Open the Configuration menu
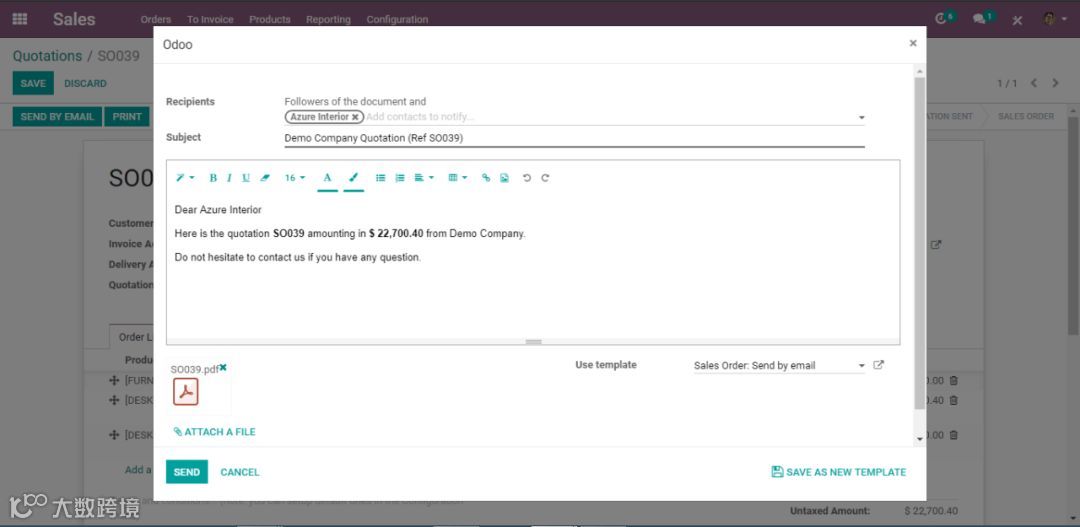This screenshot has width=1080, height=527. 397,19
